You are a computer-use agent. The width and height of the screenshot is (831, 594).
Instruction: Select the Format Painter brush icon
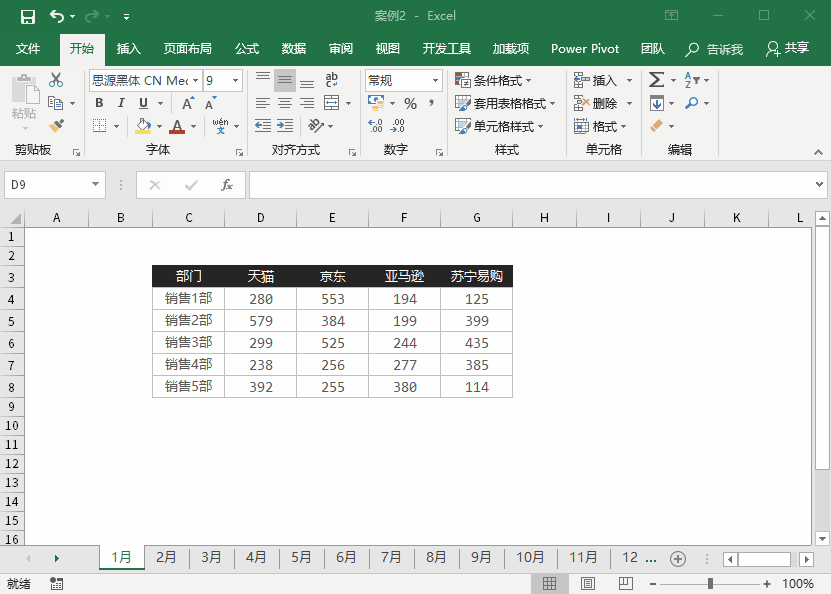tap(56, 126)
